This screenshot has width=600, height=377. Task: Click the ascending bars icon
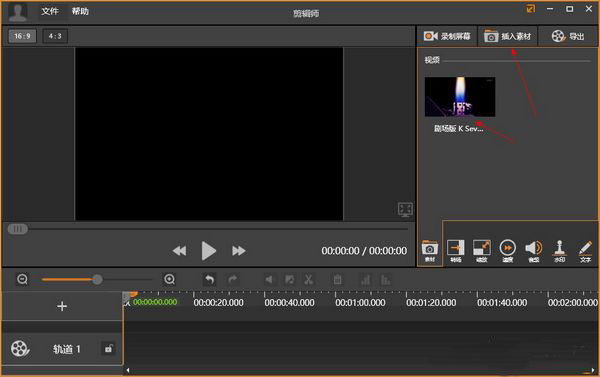pyautogui.click(x=366, y=280)
